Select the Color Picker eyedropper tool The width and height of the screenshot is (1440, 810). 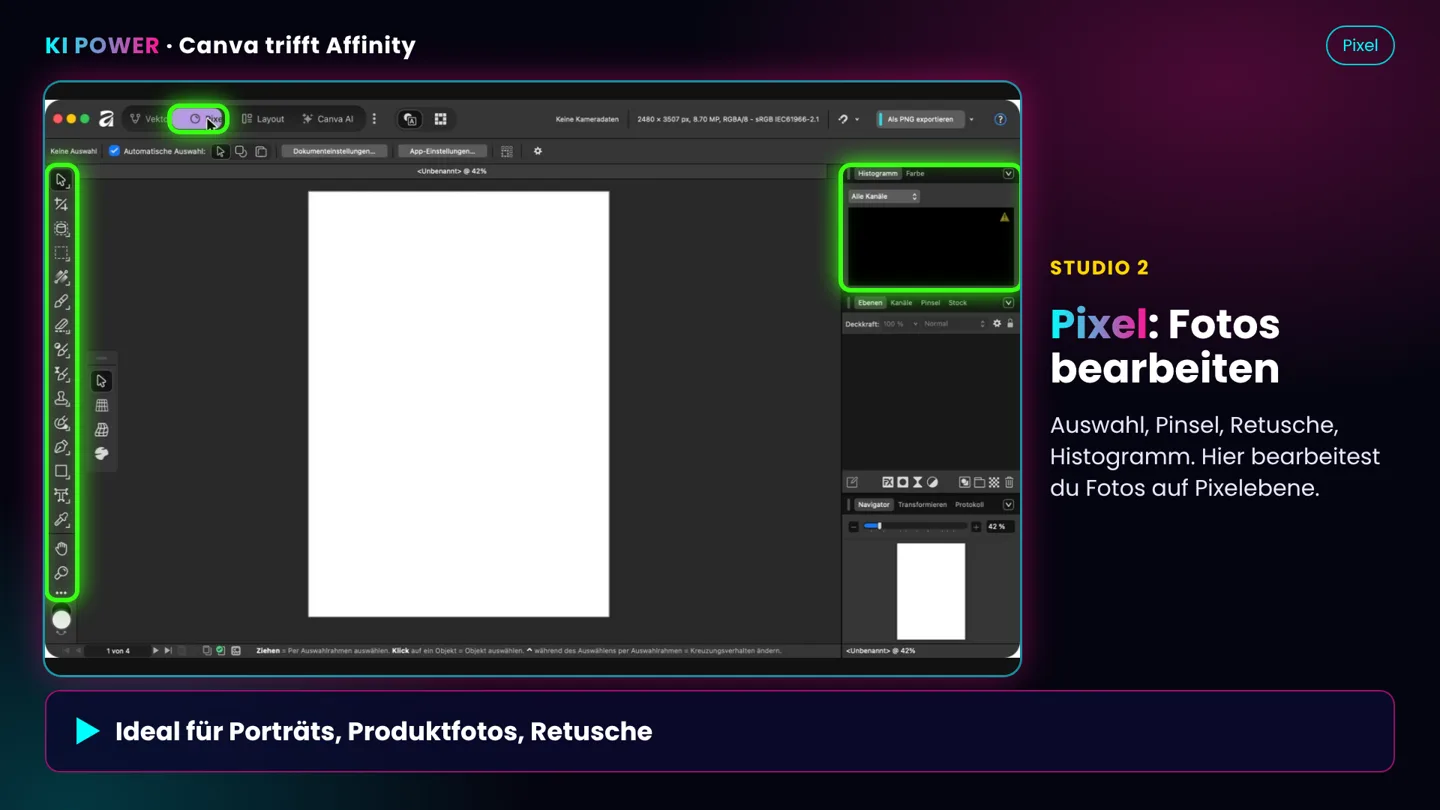[61, 520]
